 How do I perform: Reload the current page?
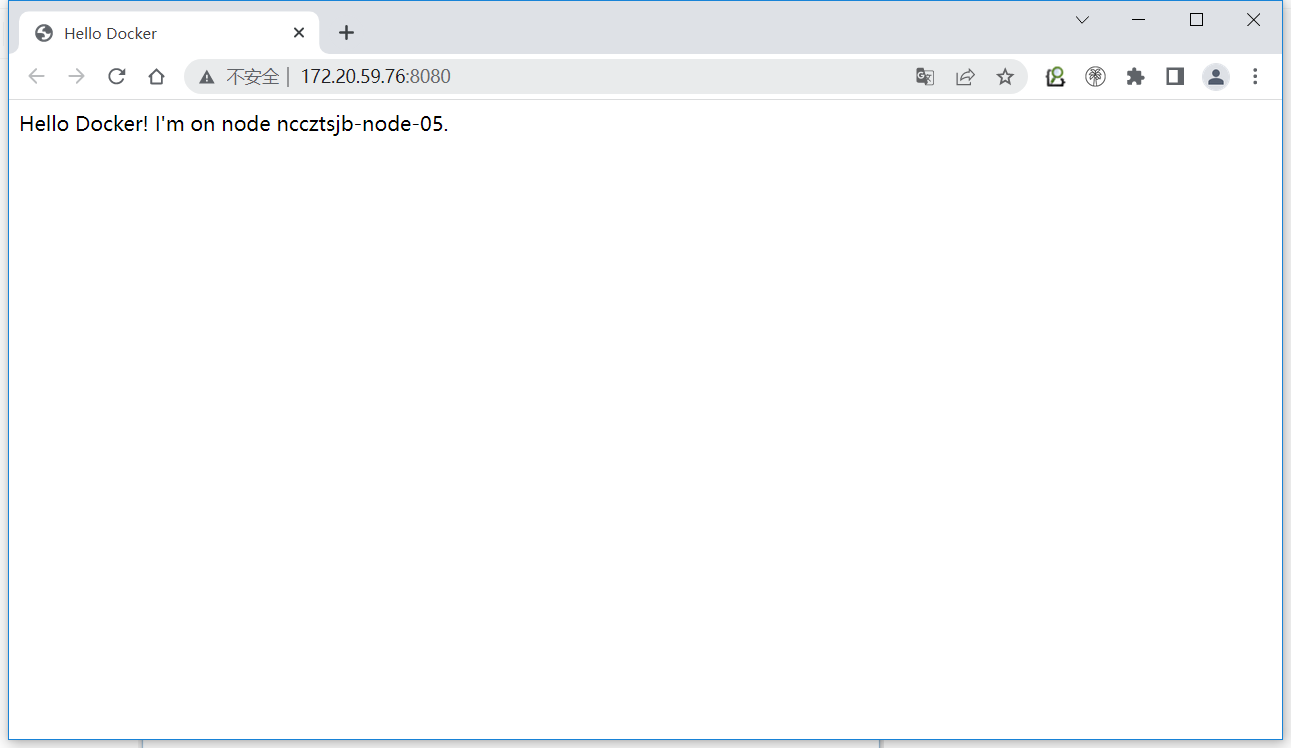pos(116,77)
